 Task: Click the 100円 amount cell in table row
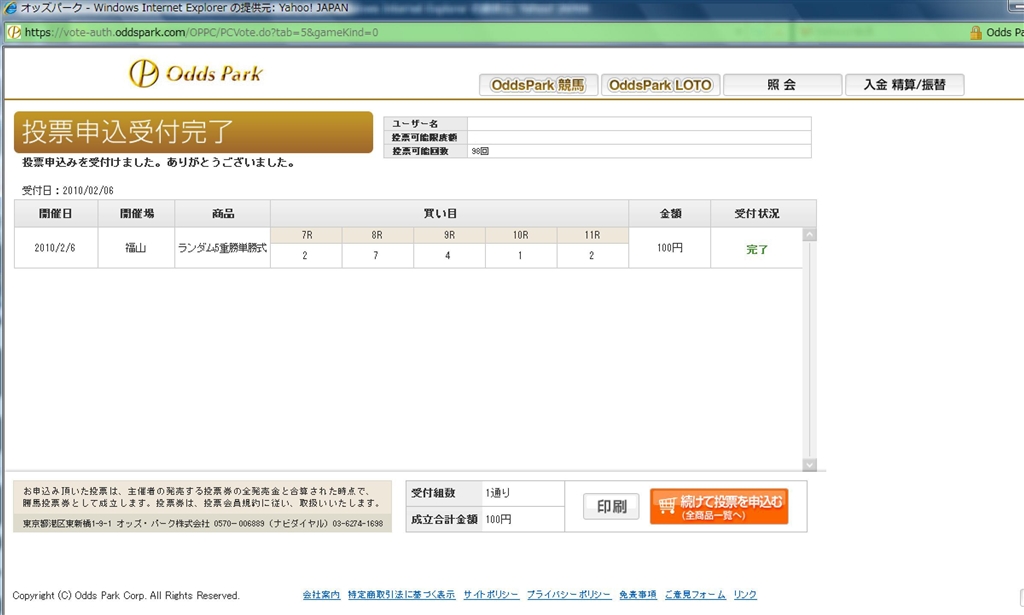pyautogui.click(x=669, y=248)
